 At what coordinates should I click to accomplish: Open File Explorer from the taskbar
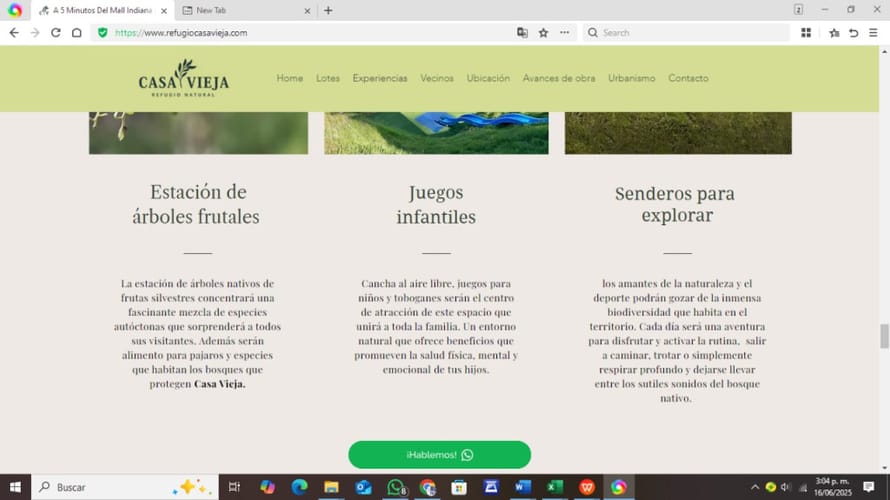point(331,487)
